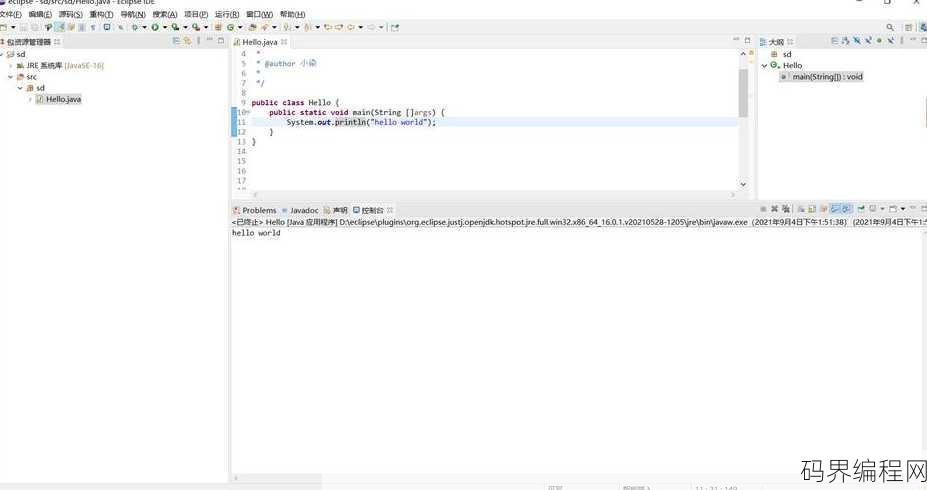Click Pin Console icon in console toolbar

[861, 209]
